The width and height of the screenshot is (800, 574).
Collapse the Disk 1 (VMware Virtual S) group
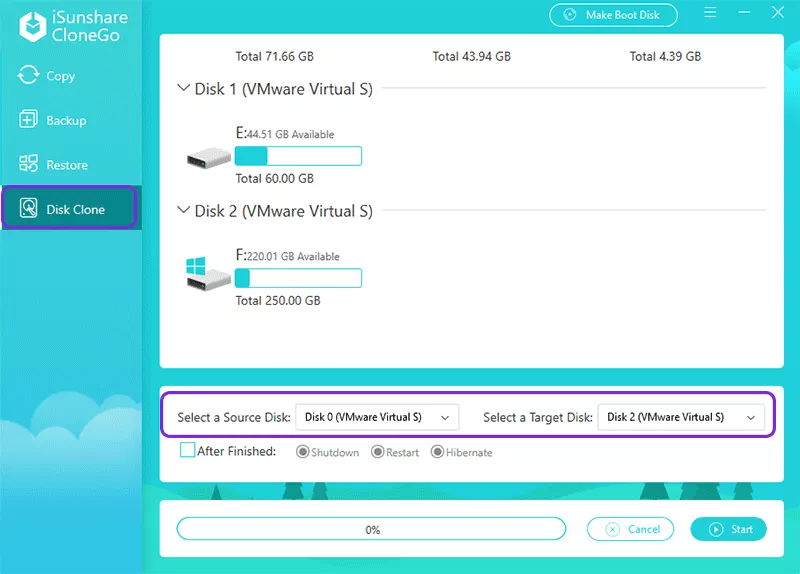click(183, 88)
